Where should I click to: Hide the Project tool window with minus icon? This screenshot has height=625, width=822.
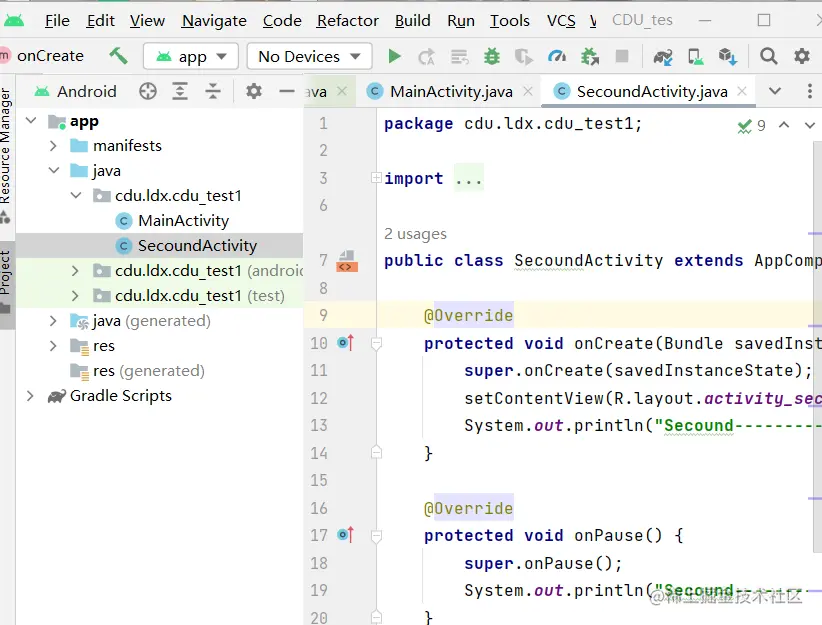(286, 91)
